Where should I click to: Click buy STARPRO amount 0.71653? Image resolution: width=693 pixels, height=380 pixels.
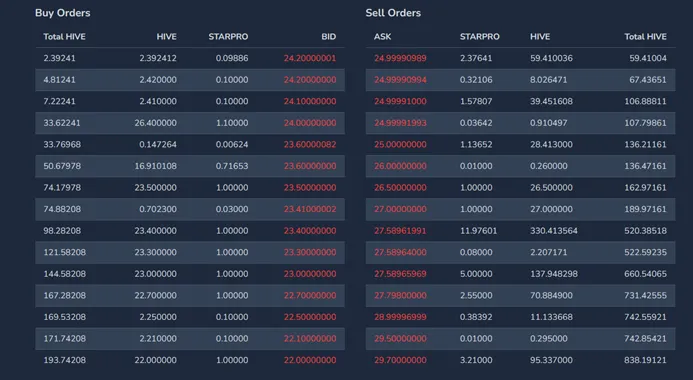pyautogui.click(x=232, y=166)
